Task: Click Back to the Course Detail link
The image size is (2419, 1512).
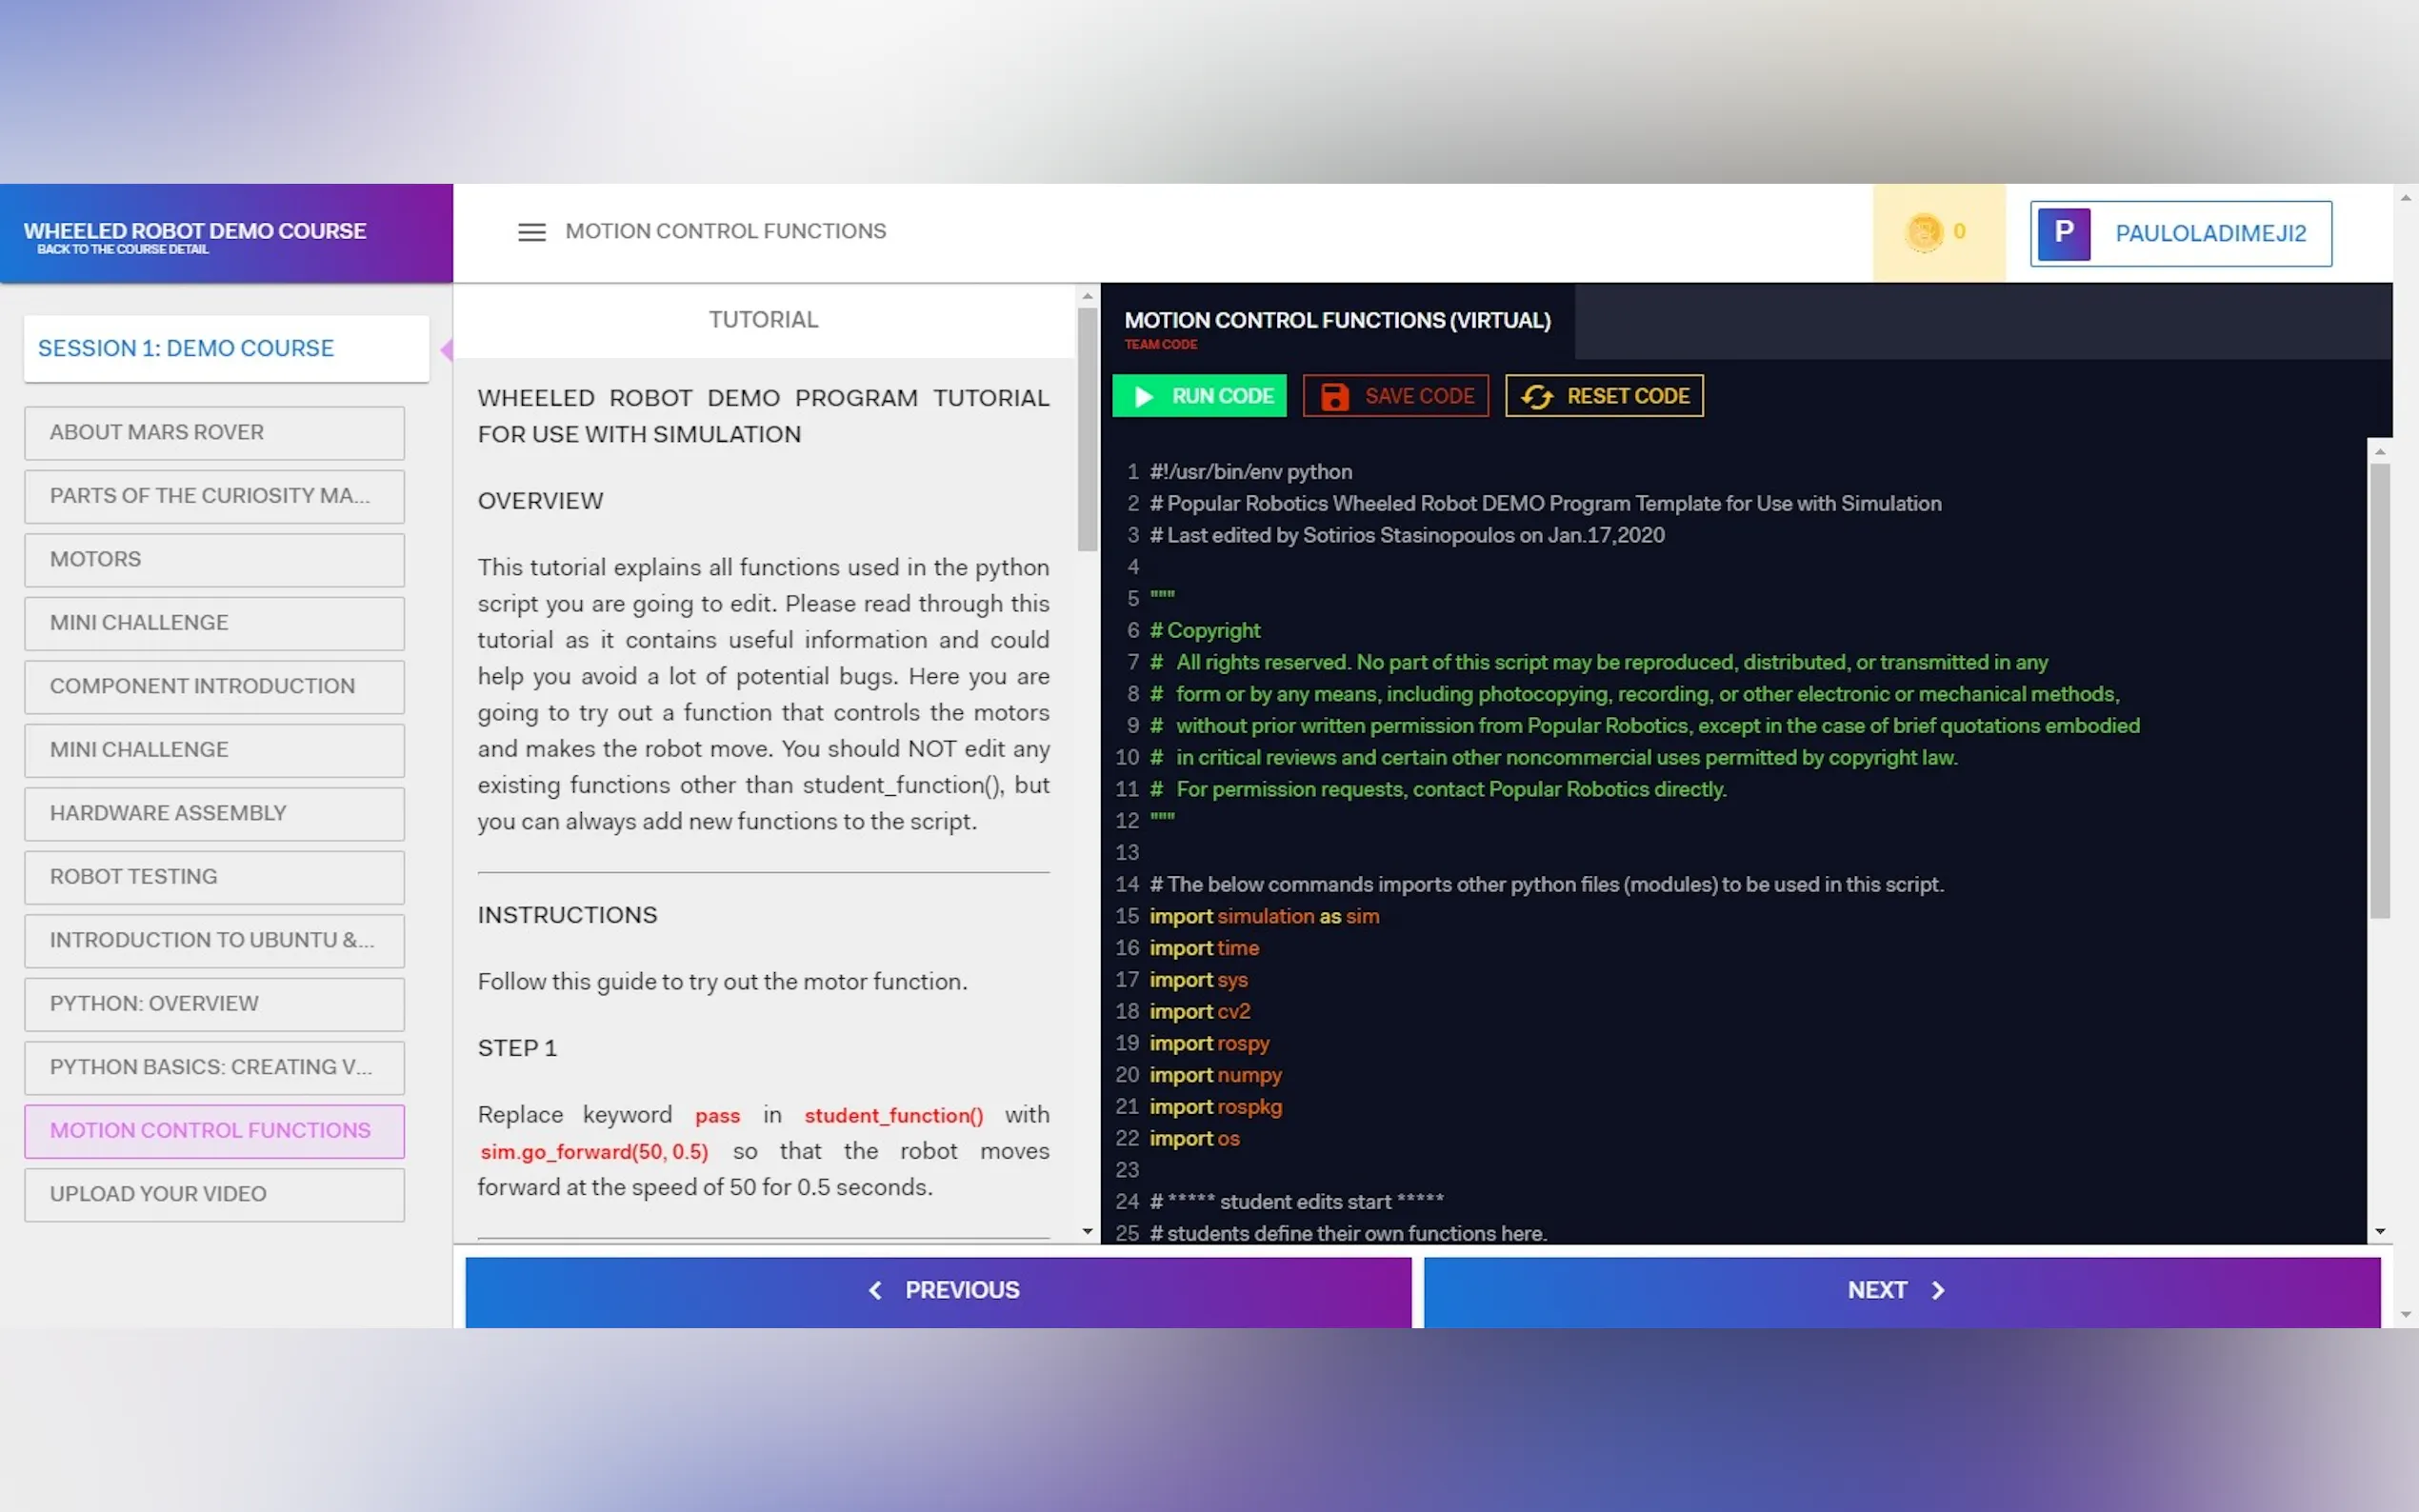Action: pyautogui.click(x=123, y=250)
